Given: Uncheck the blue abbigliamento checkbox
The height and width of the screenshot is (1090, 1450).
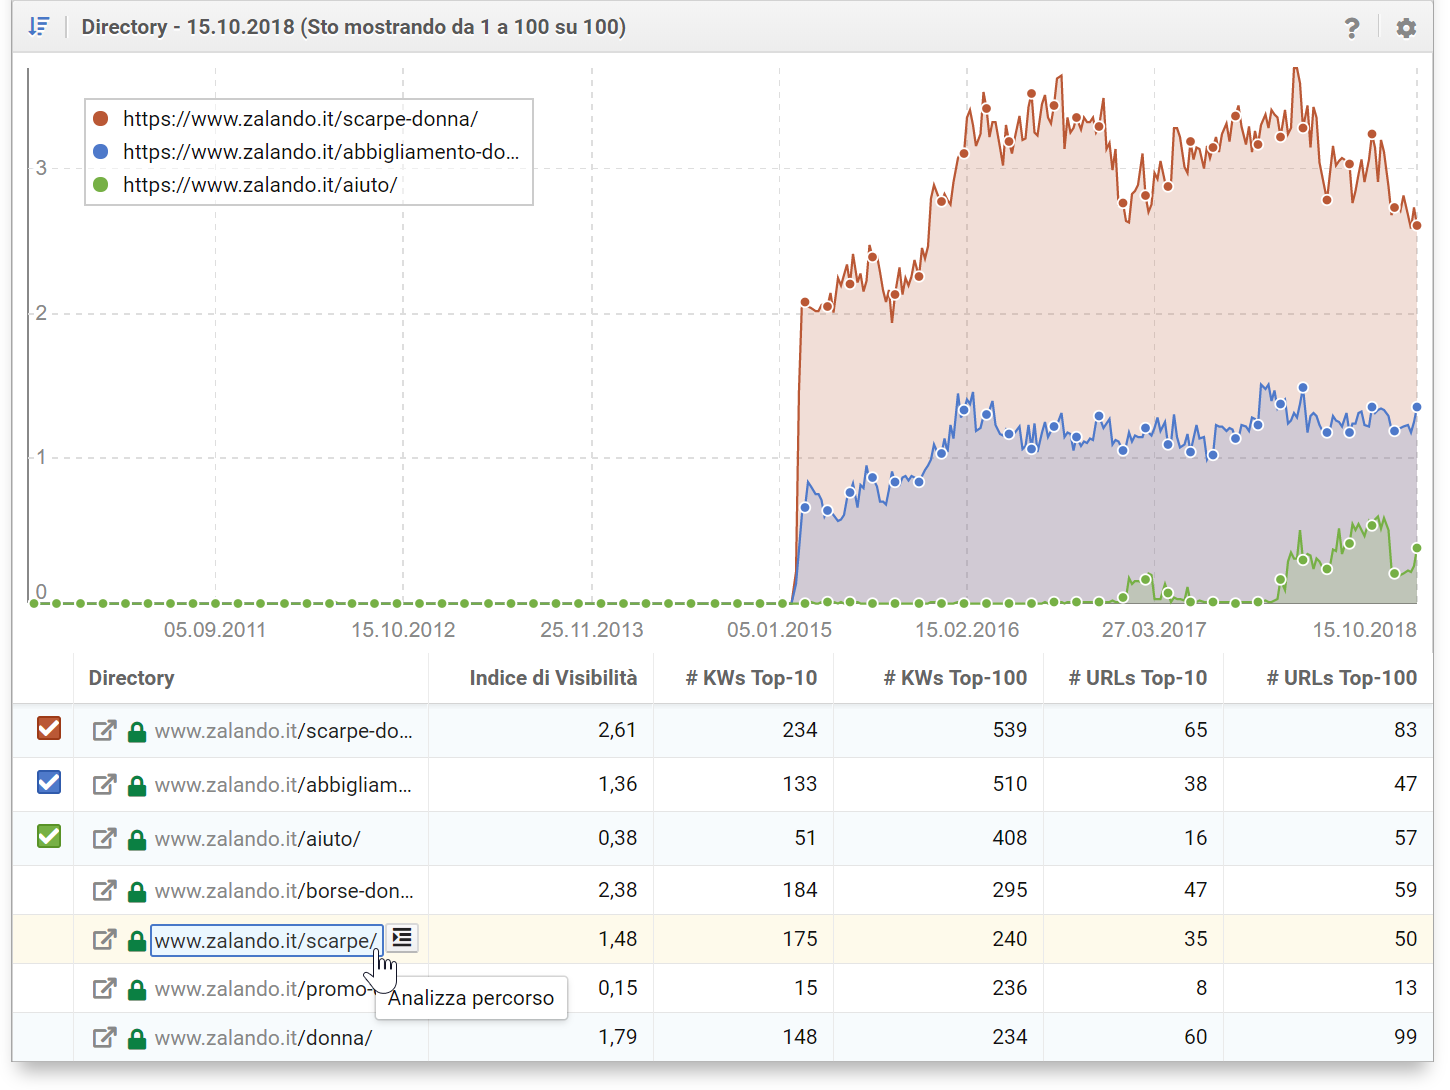Looking at the screenshot, I should point(49,782).
